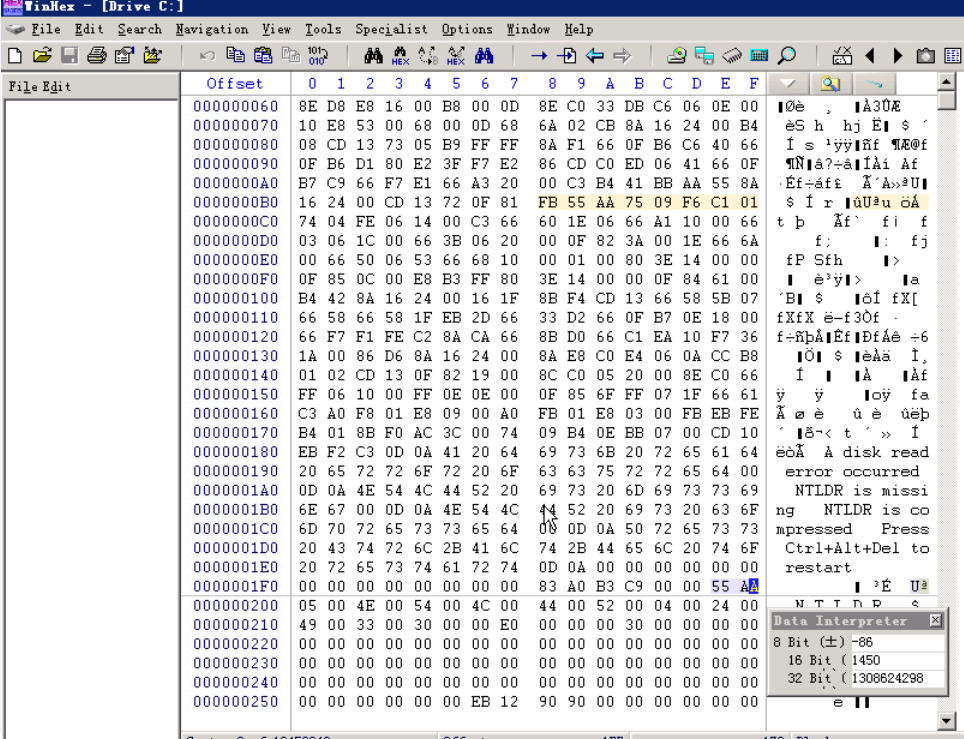Click the Open Folder upload icon
Viewport: 964px width, 739px height.
click(152, 56)
